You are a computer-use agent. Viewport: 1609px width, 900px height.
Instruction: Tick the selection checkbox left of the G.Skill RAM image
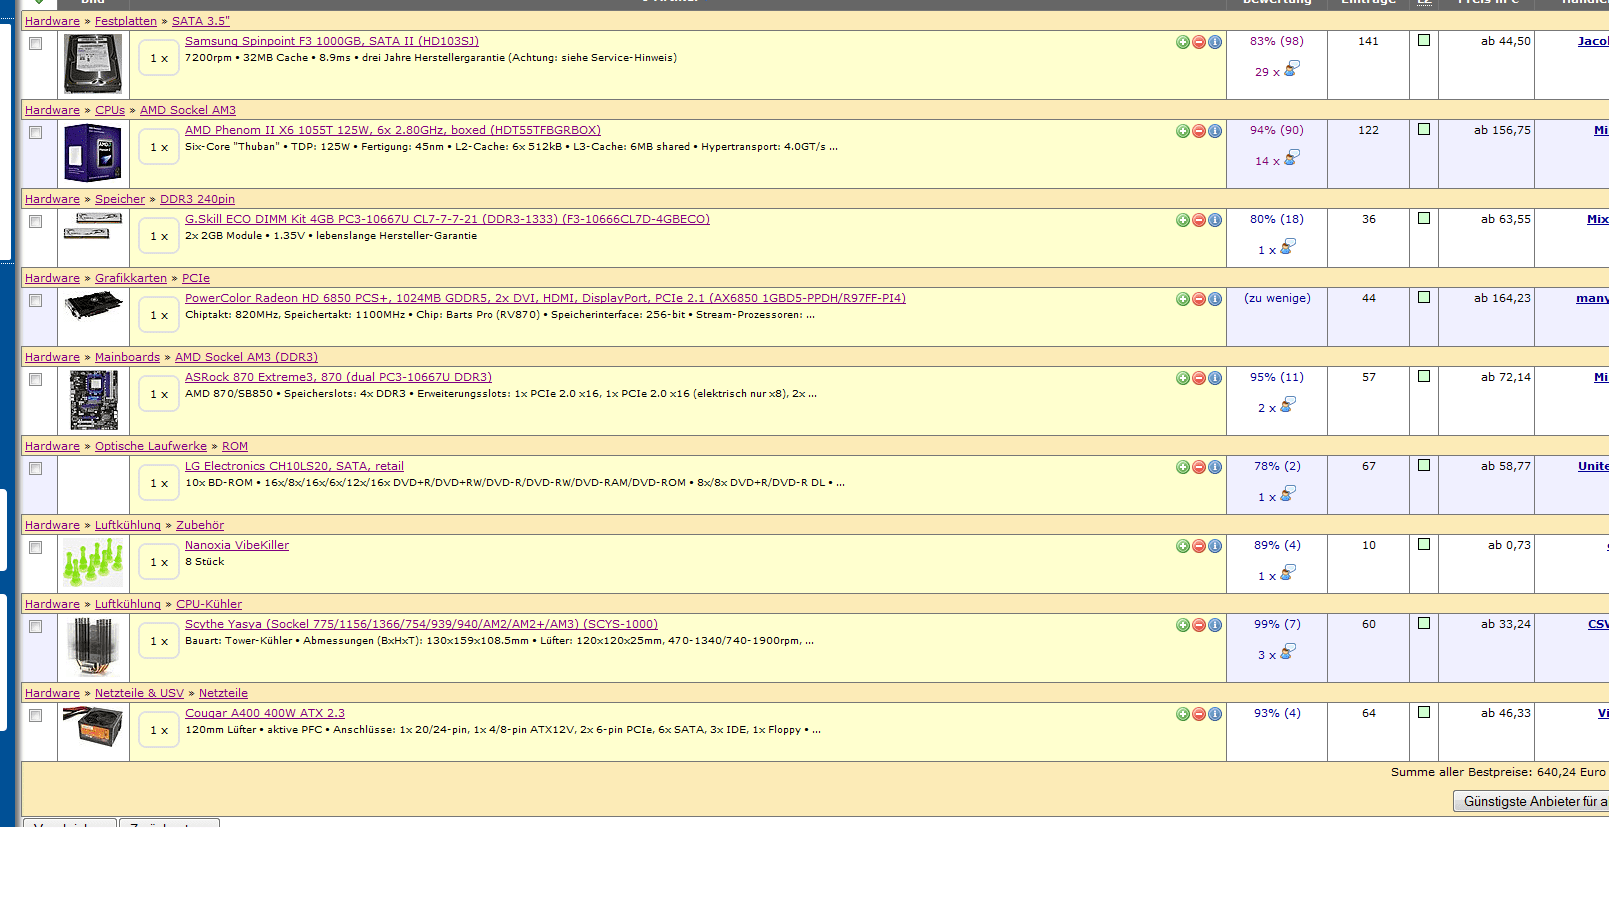pos(36,222)
